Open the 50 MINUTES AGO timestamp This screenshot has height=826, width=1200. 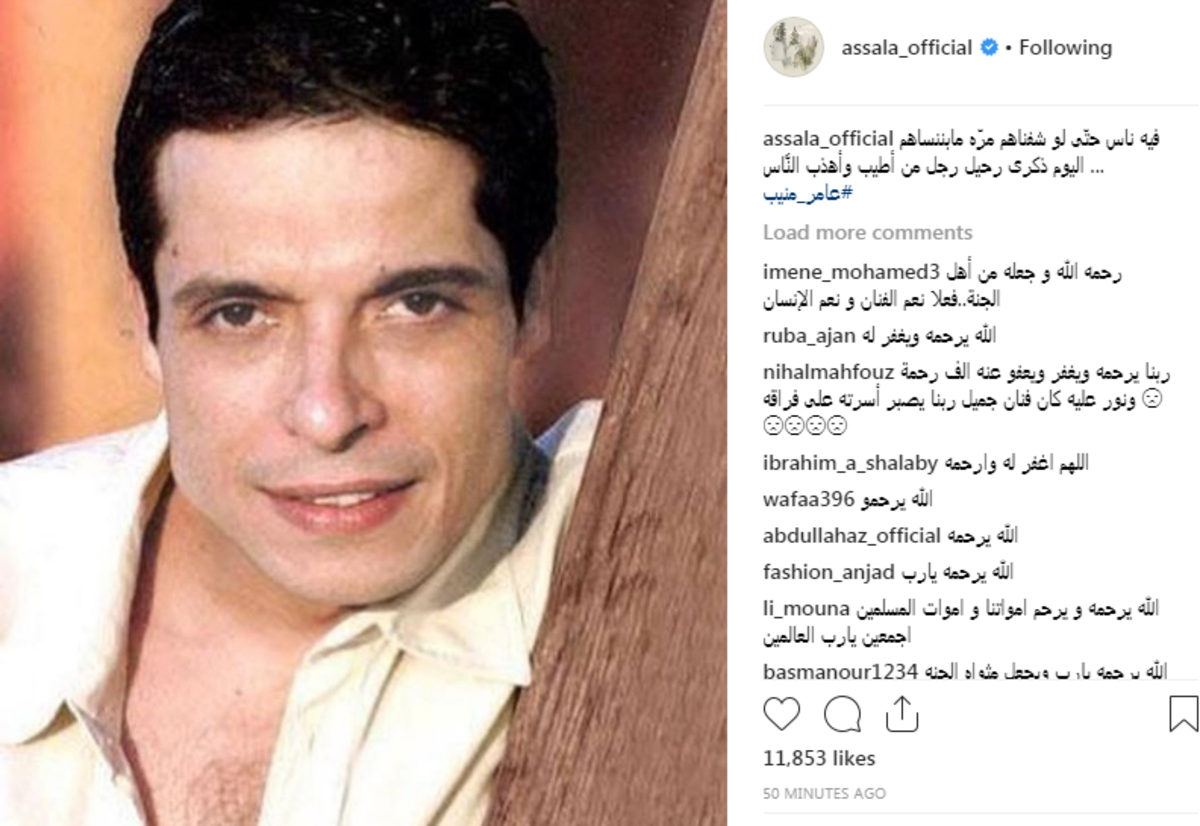coord(824,793)
